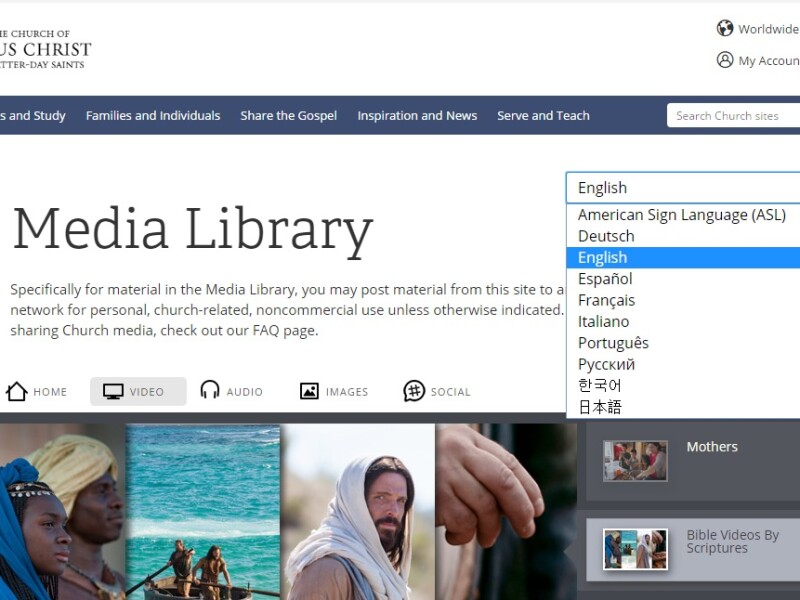This screenshot has width=800, height=600.
Task: Pick American Sign Language (ASL) option
Action: (x=681, y=215)
